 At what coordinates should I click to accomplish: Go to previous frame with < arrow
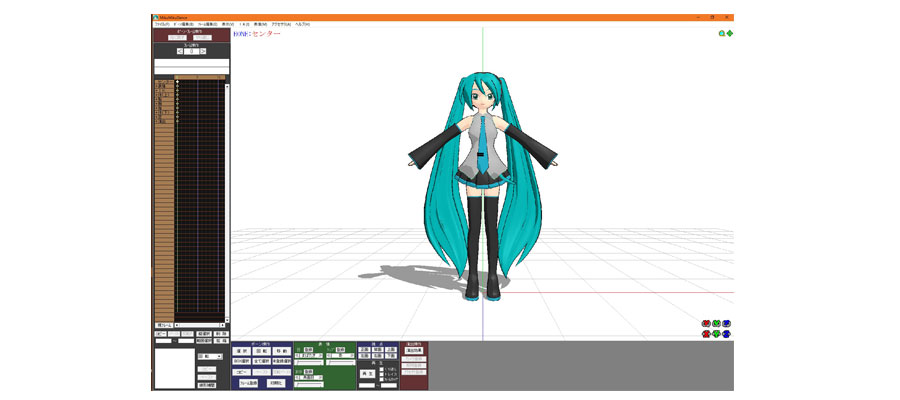click(x=180, y=51)
